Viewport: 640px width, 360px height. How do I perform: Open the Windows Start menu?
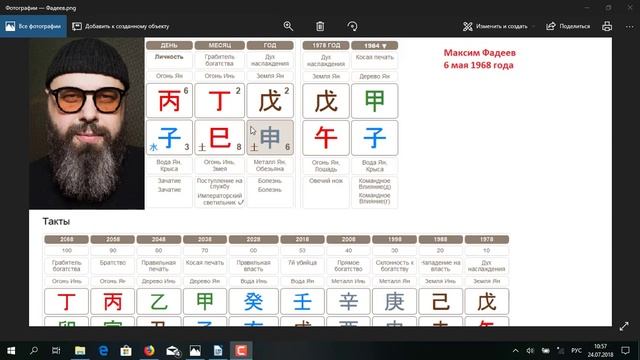11,351
